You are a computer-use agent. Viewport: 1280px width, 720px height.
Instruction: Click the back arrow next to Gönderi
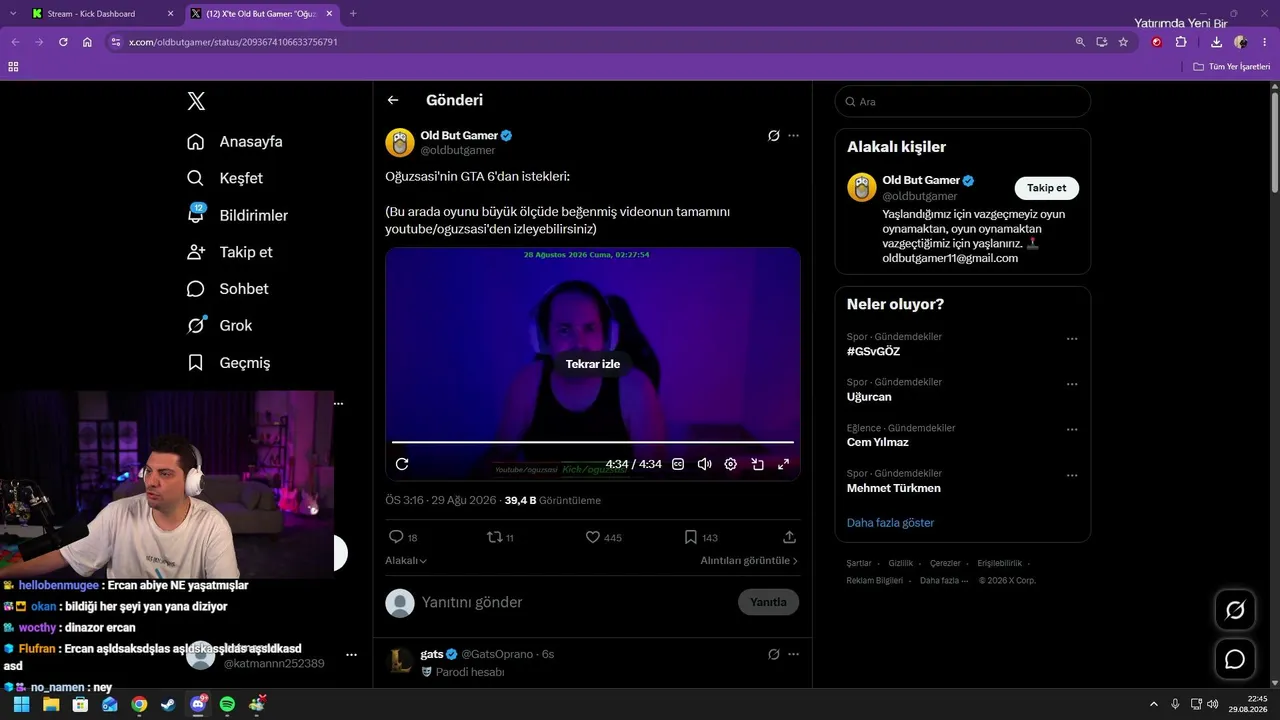[x=393, y=100]
